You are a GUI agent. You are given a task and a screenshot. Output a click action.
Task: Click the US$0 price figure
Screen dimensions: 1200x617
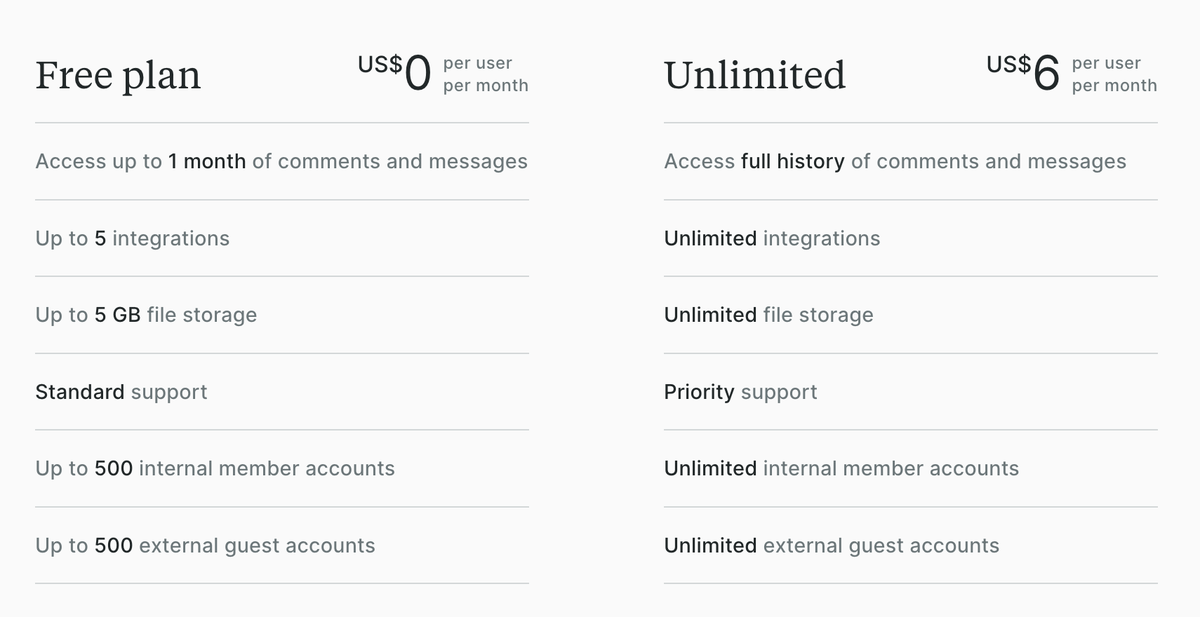[x=395, y=72]
